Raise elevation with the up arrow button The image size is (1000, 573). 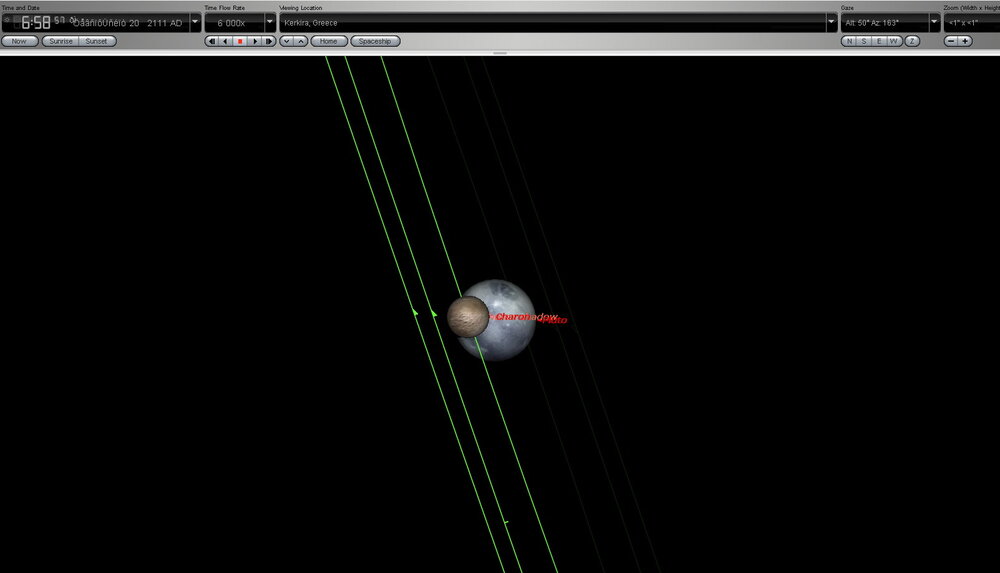pos(300,41)
